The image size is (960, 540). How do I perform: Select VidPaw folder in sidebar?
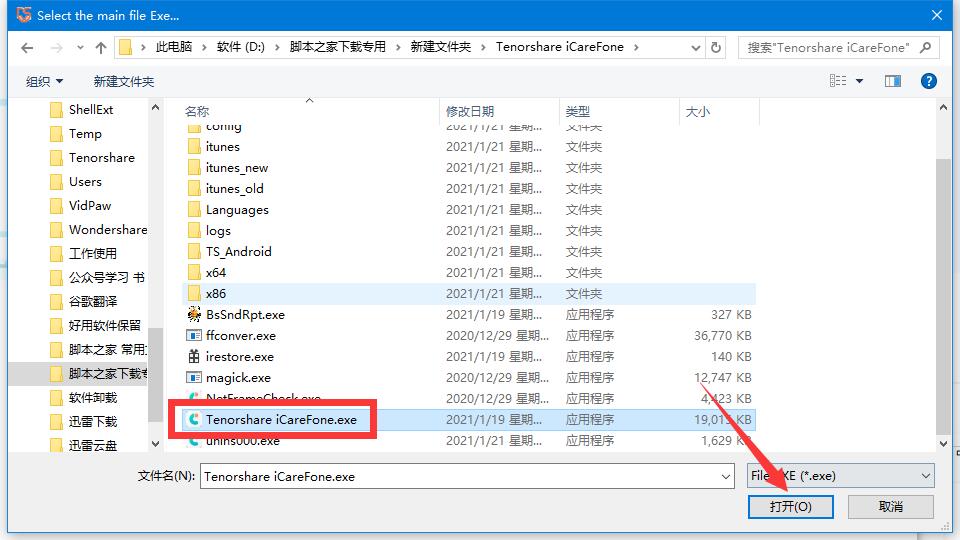point(90,206)
